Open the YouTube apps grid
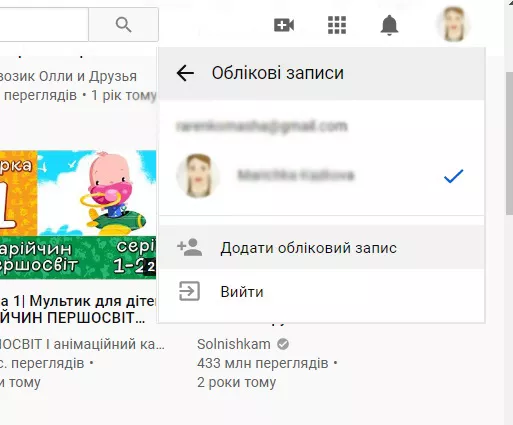This screenshot has width=513, height=425. 337,25
